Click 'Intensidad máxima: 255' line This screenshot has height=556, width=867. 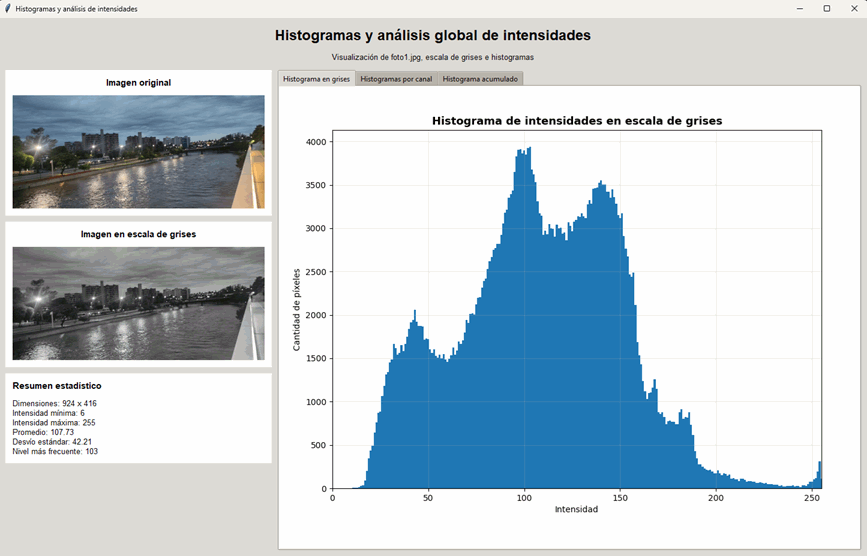tap(54, 423)
